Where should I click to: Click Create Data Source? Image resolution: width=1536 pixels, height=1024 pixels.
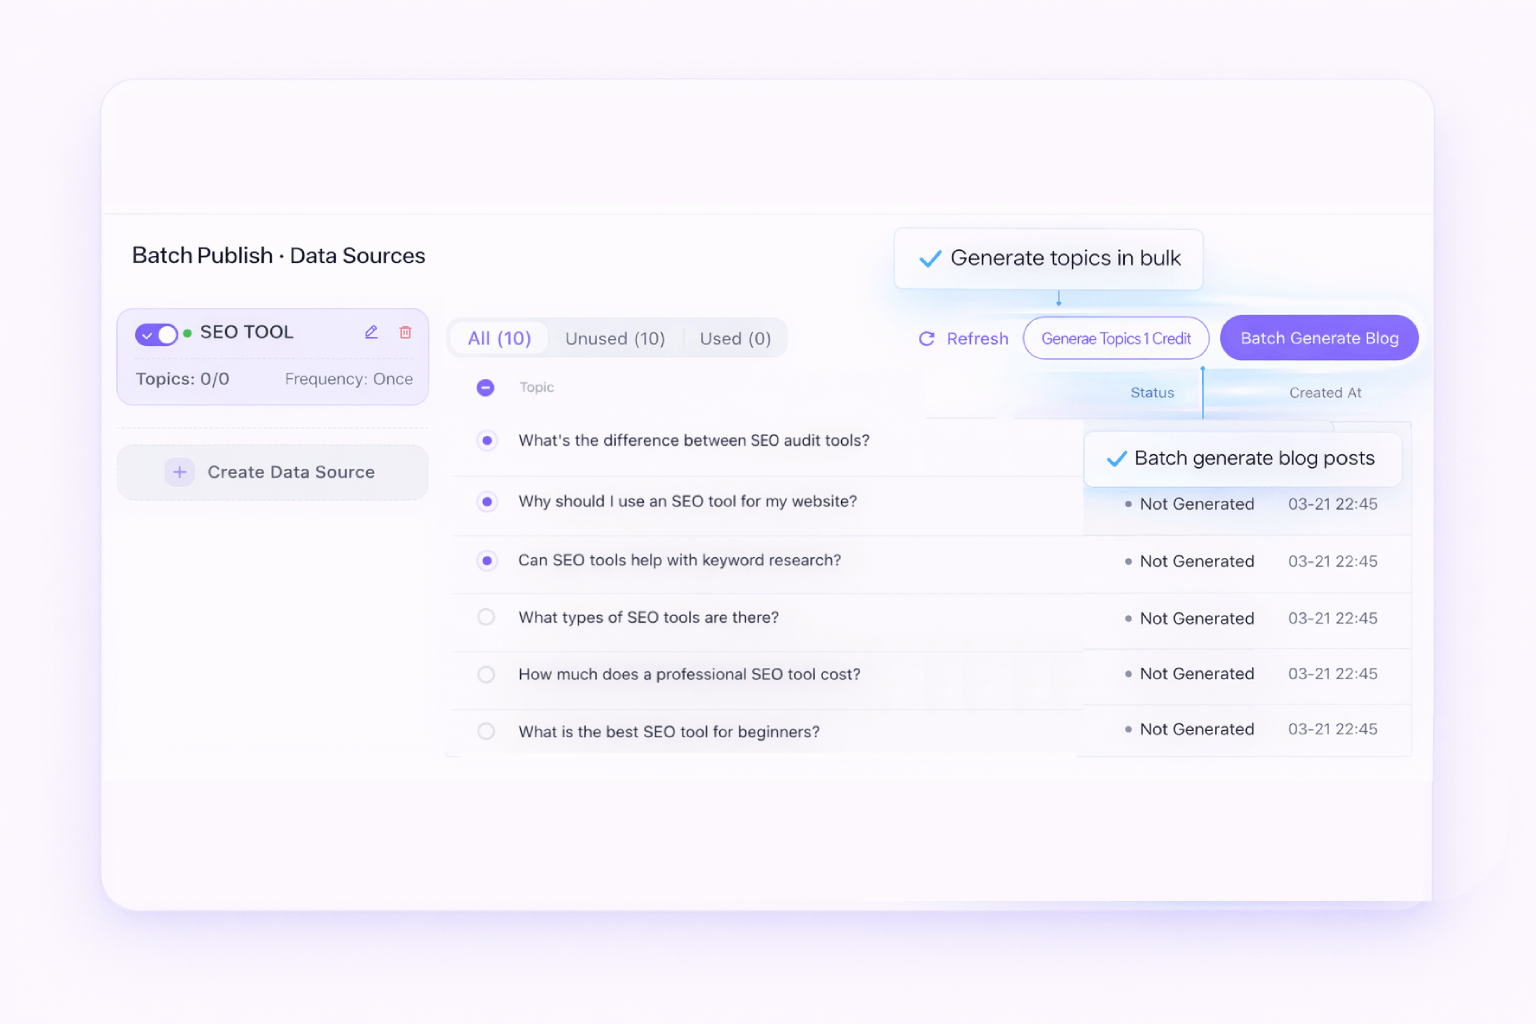pyautogui.click(x=272, y=471)
